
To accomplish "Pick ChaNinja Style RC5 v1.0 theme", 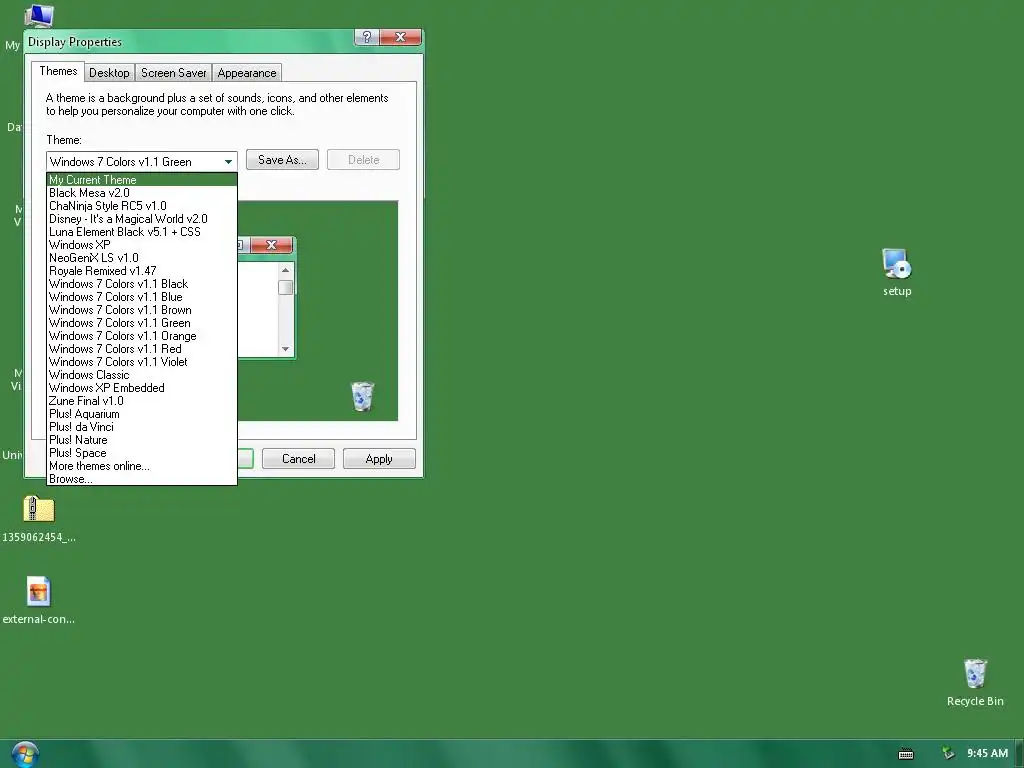I will (142, 206).
